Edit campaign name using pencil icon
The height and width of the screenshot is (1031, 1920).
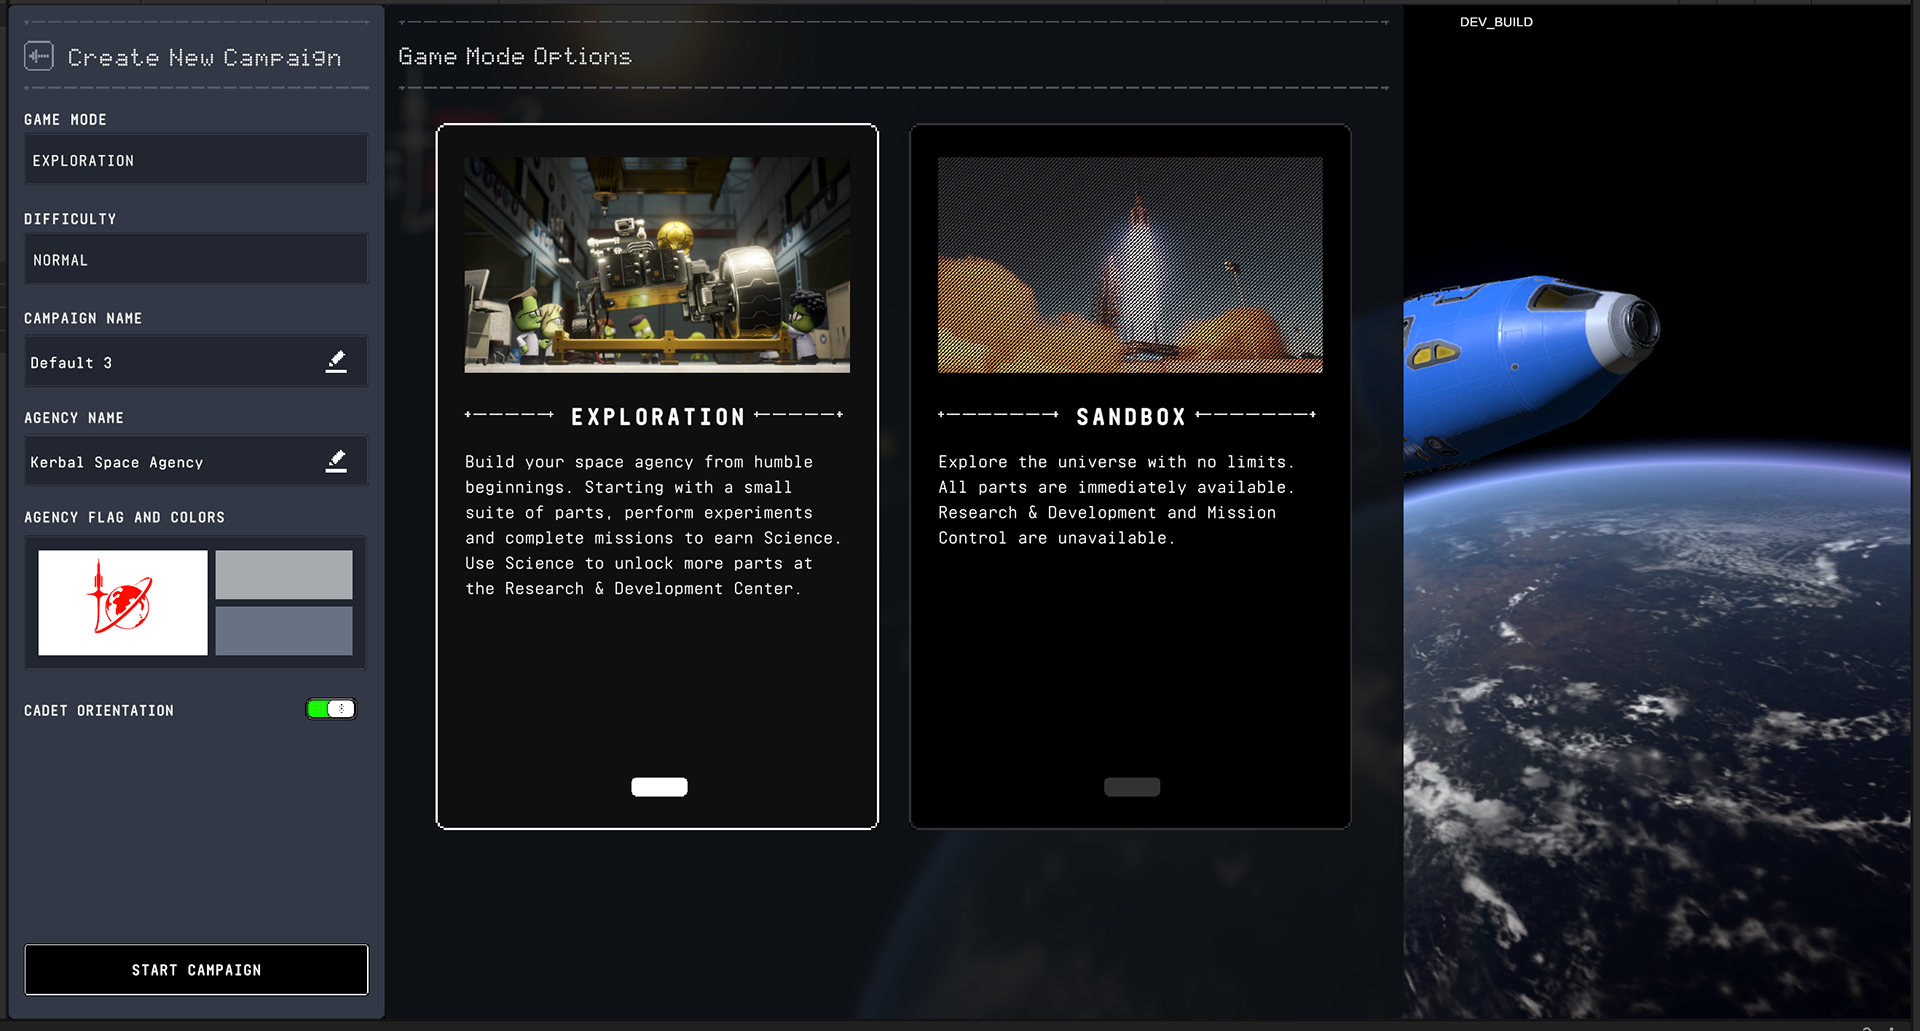(x=336, y=362)
